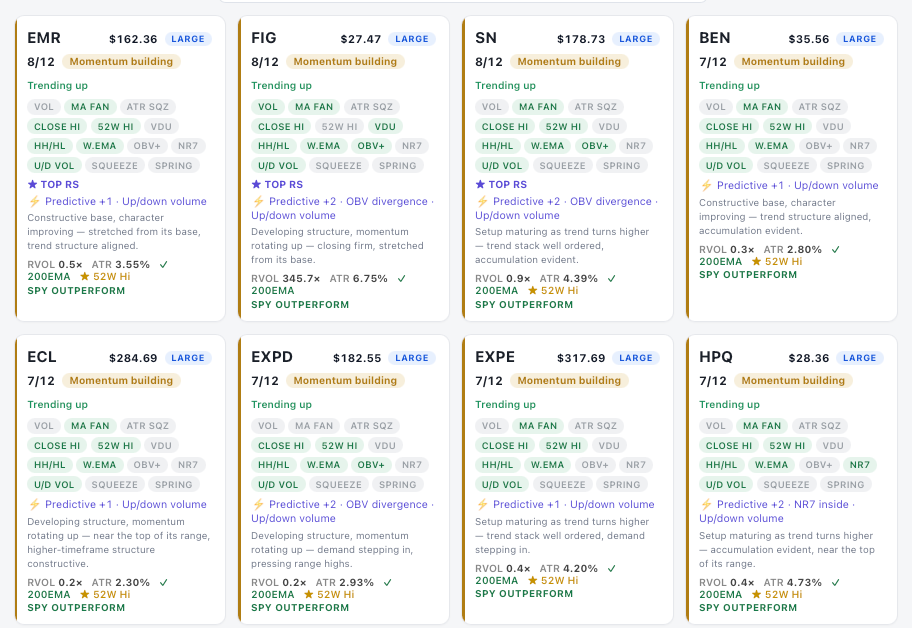Open the BEN ticker title
This screenshot has height=628, width=912.
pos(715,38)
